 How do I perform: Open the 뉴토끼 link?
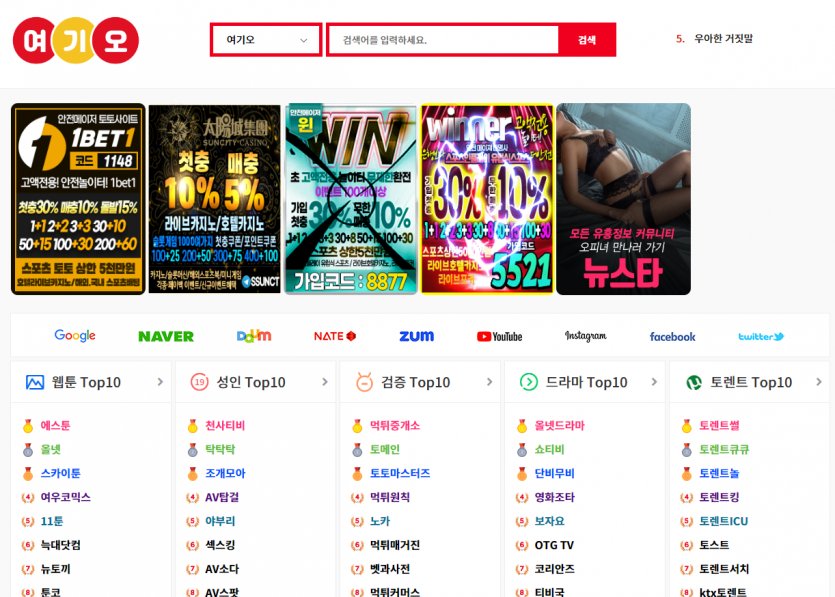point(55,569)
